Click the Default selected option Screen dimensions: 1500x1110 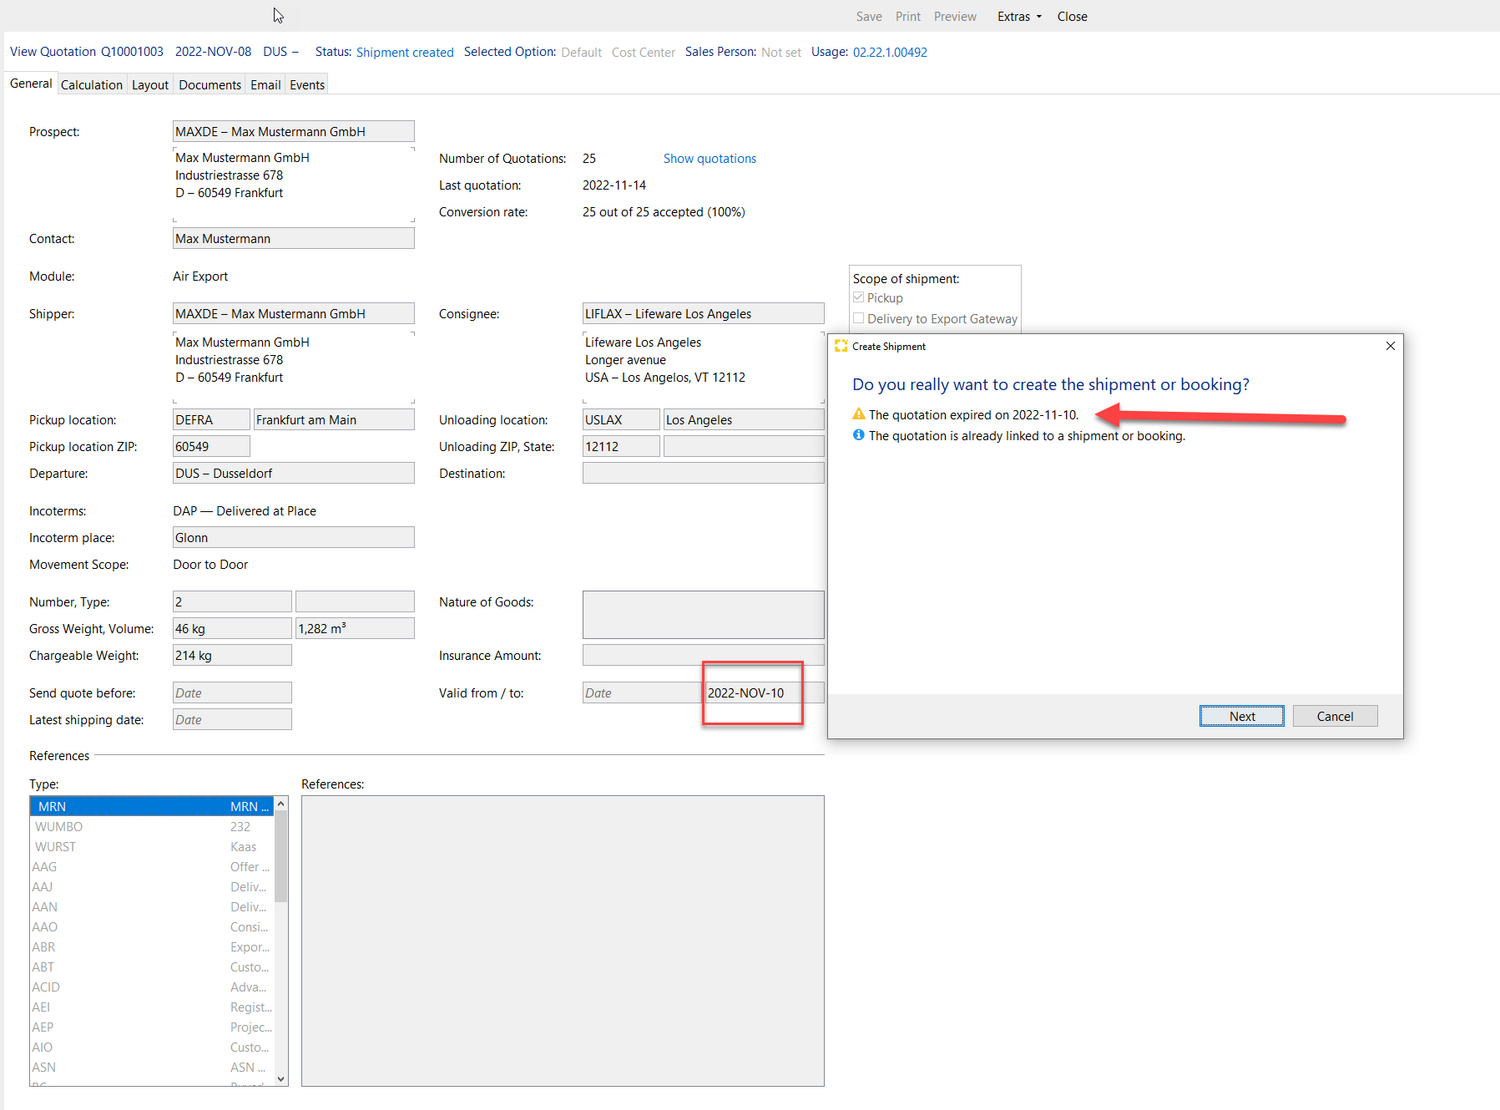coord(581,52)
